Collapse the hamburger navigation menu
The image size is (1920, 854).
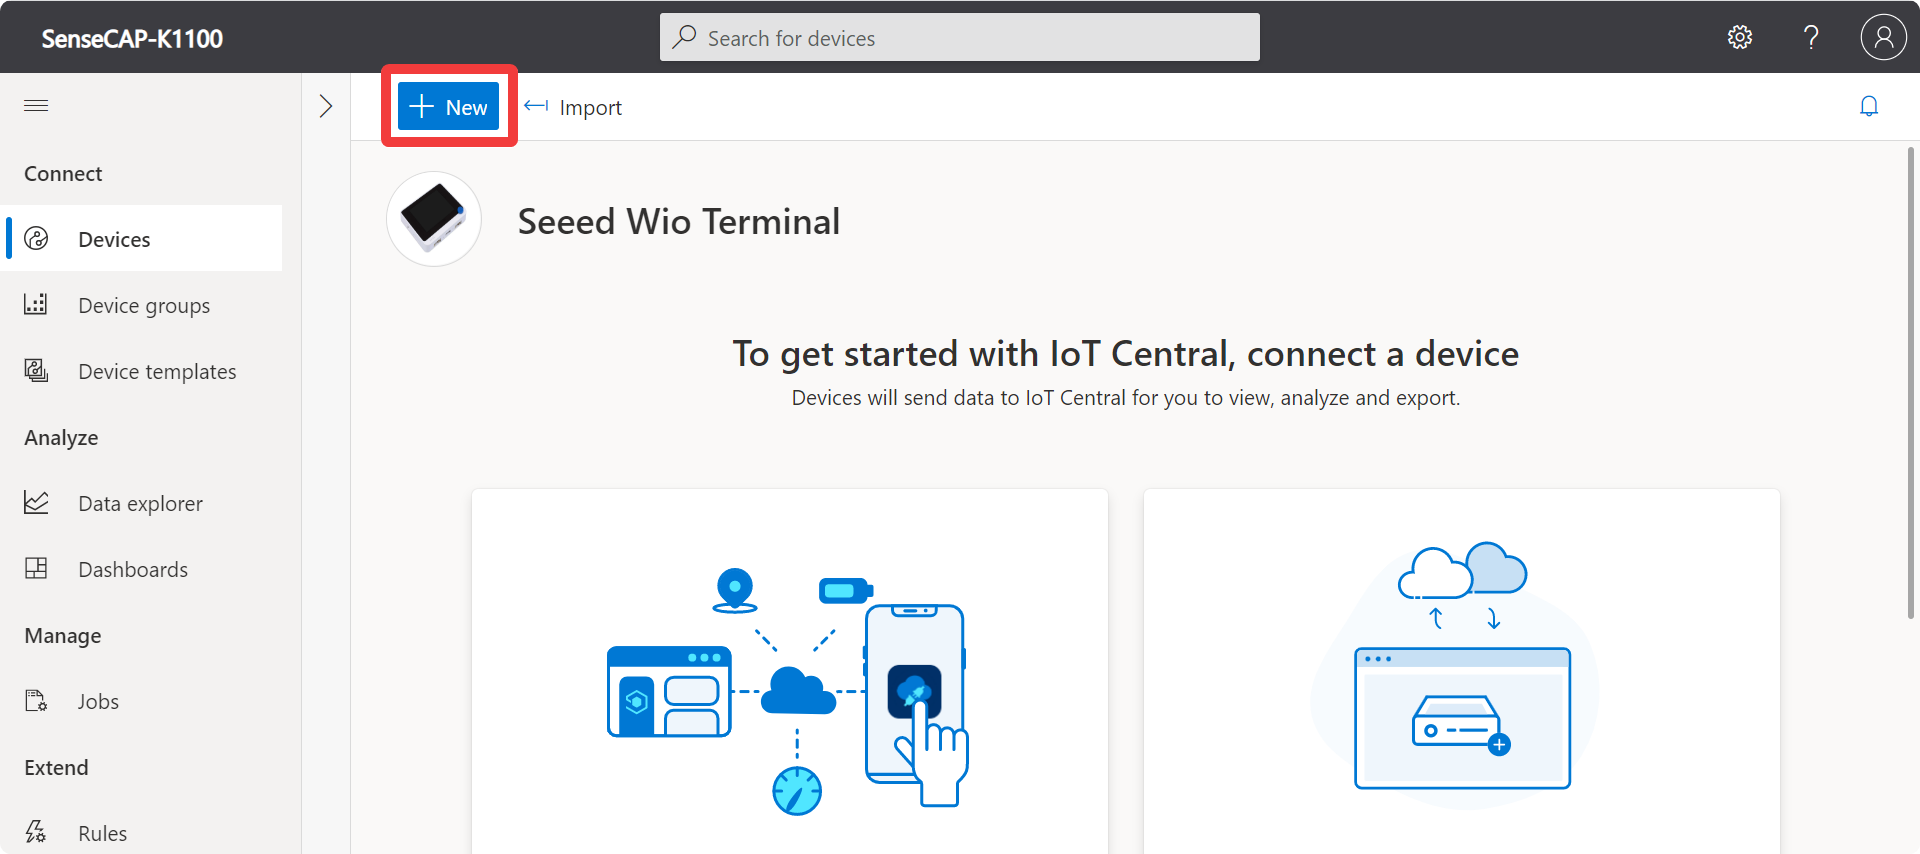click(36, 105)
